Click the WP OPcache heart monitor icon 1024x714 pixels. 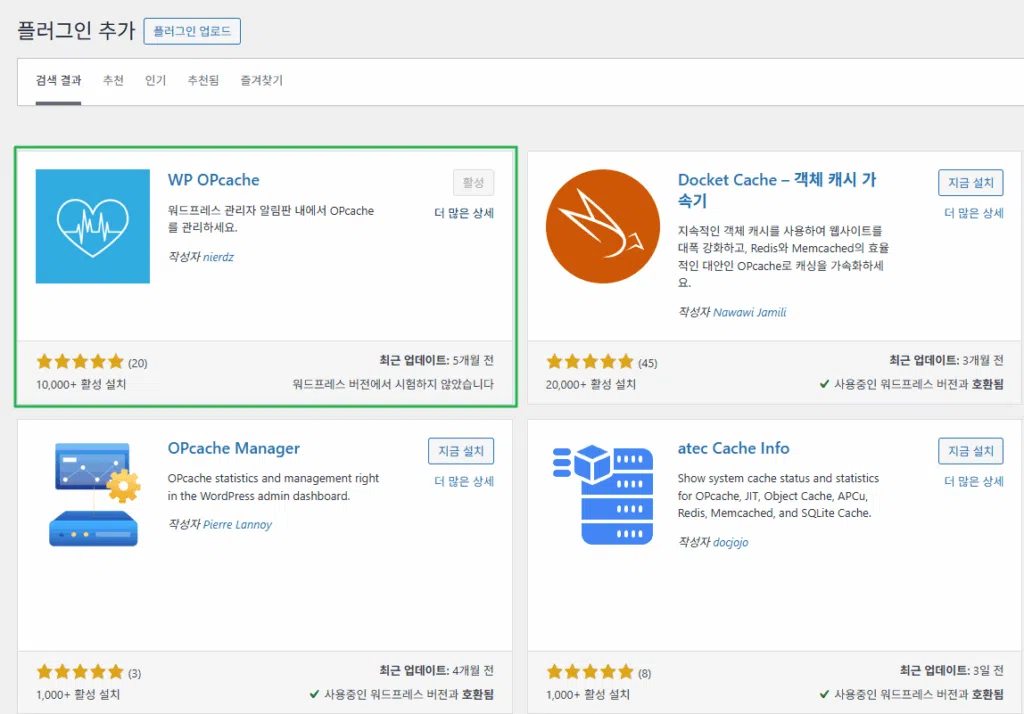click(x=93, y=226)
